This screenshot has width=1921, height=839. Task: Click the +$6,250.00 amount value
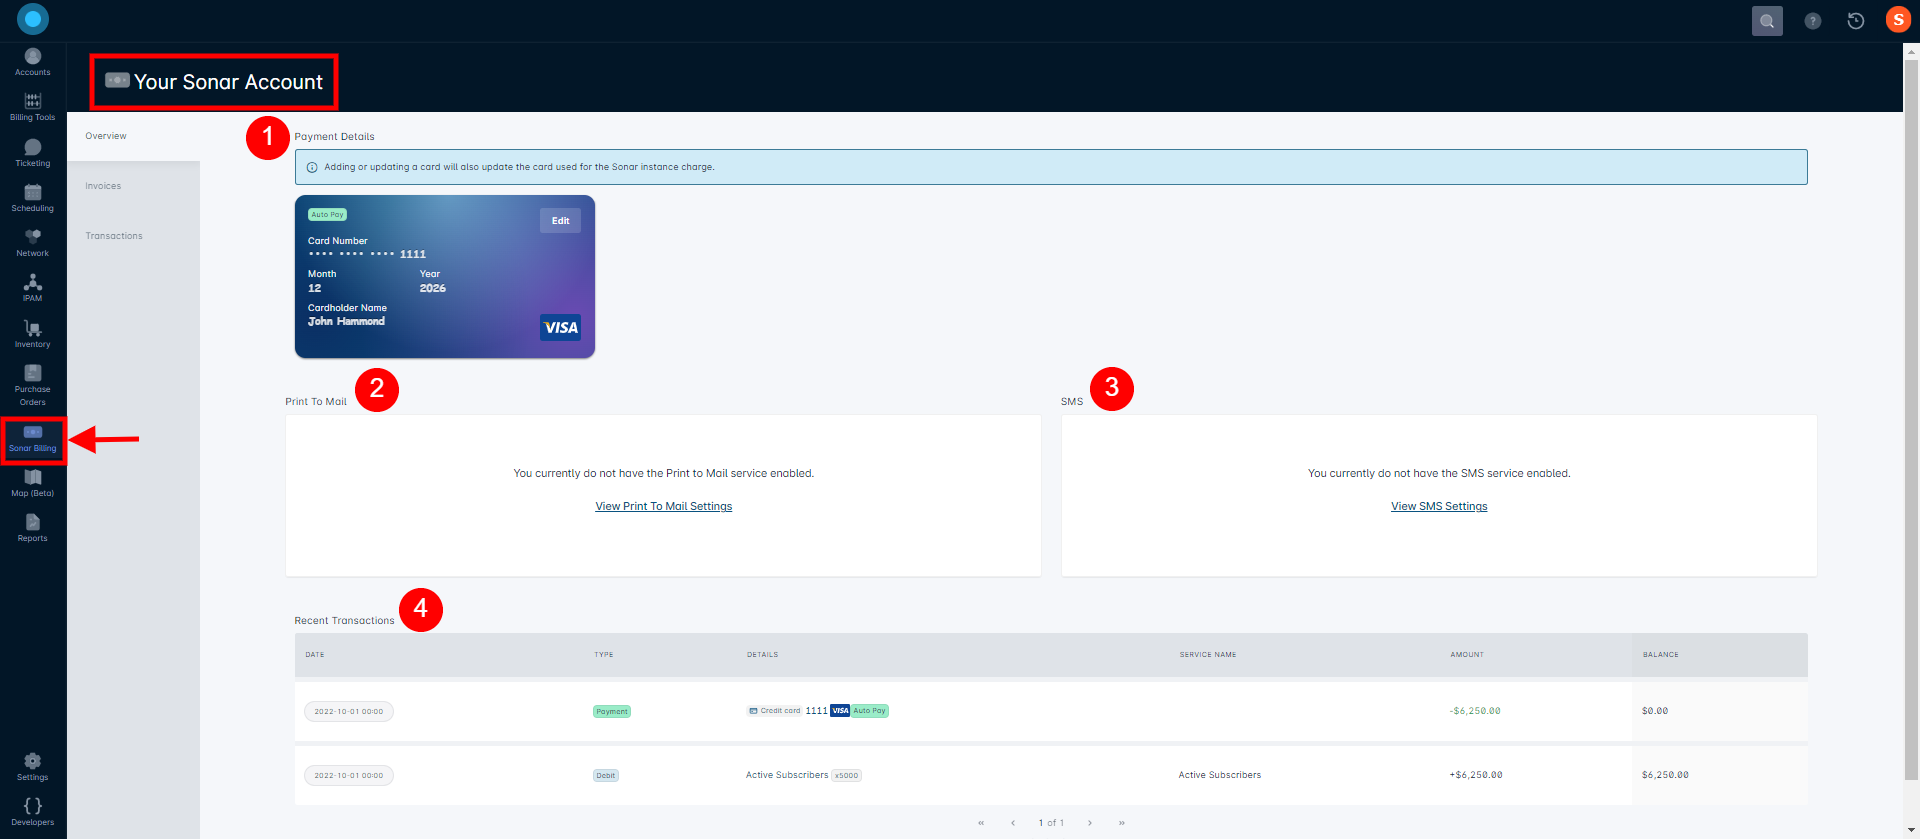tap(1476, 775)
